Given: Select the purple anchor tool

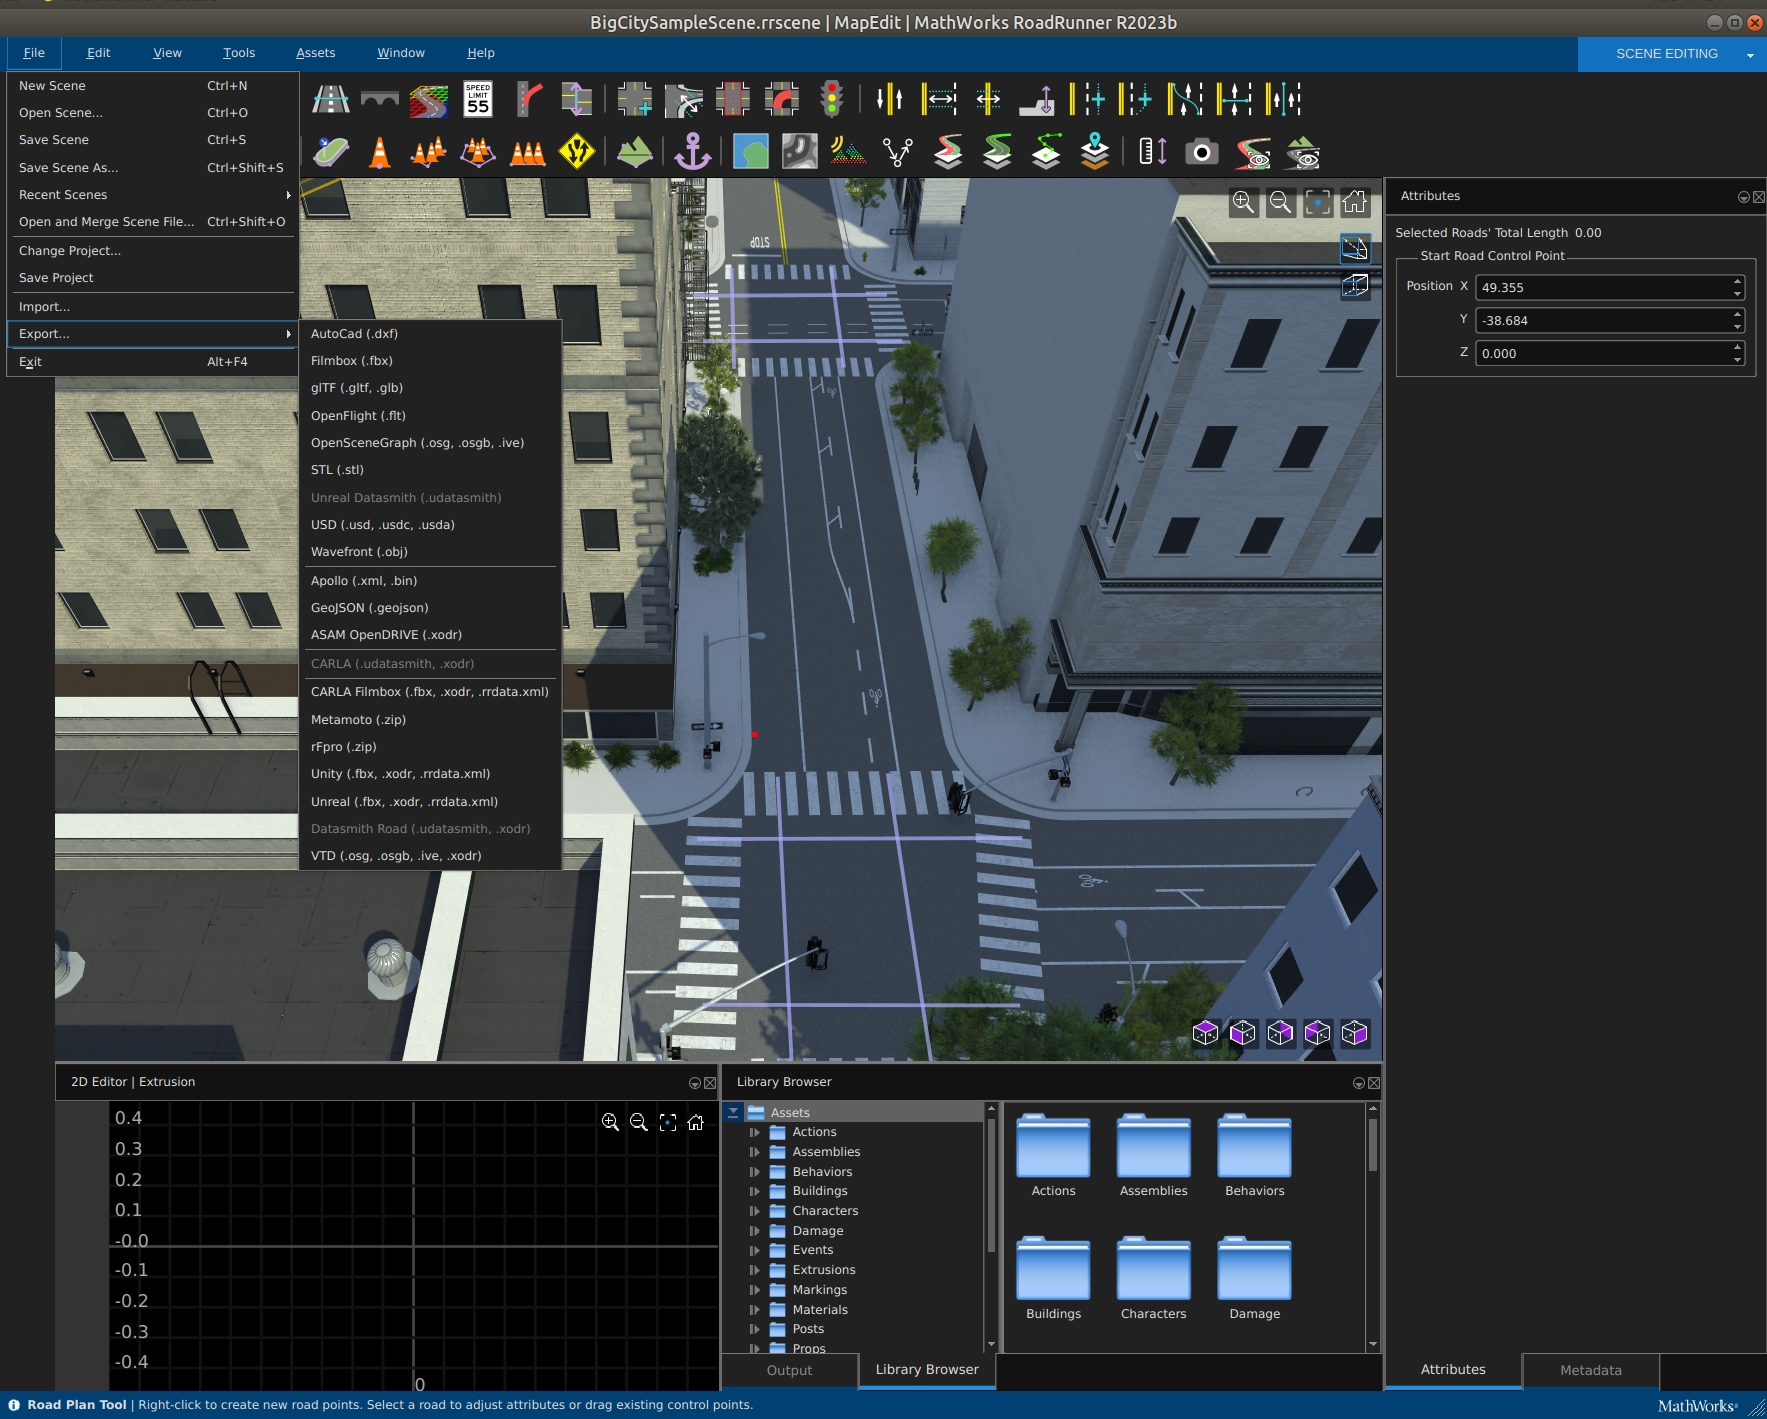Looking at the screenshot, I should [x=692, y=152].
